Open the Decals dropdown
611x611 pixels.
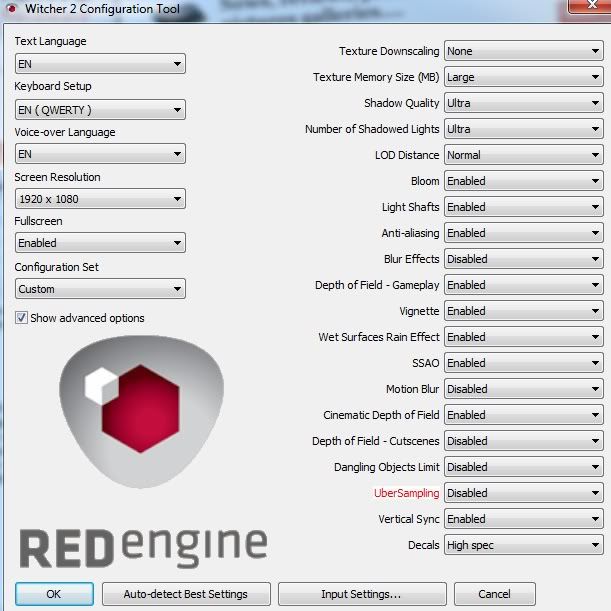click(524, 545)
